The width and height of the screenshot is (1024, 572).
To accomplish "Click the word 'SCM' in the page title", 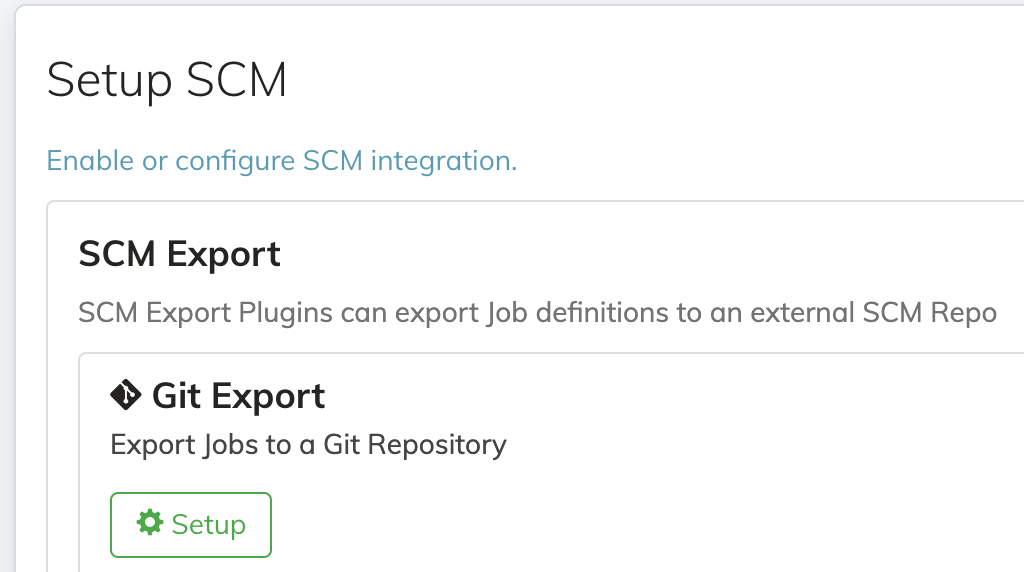I will click(236, 80).
